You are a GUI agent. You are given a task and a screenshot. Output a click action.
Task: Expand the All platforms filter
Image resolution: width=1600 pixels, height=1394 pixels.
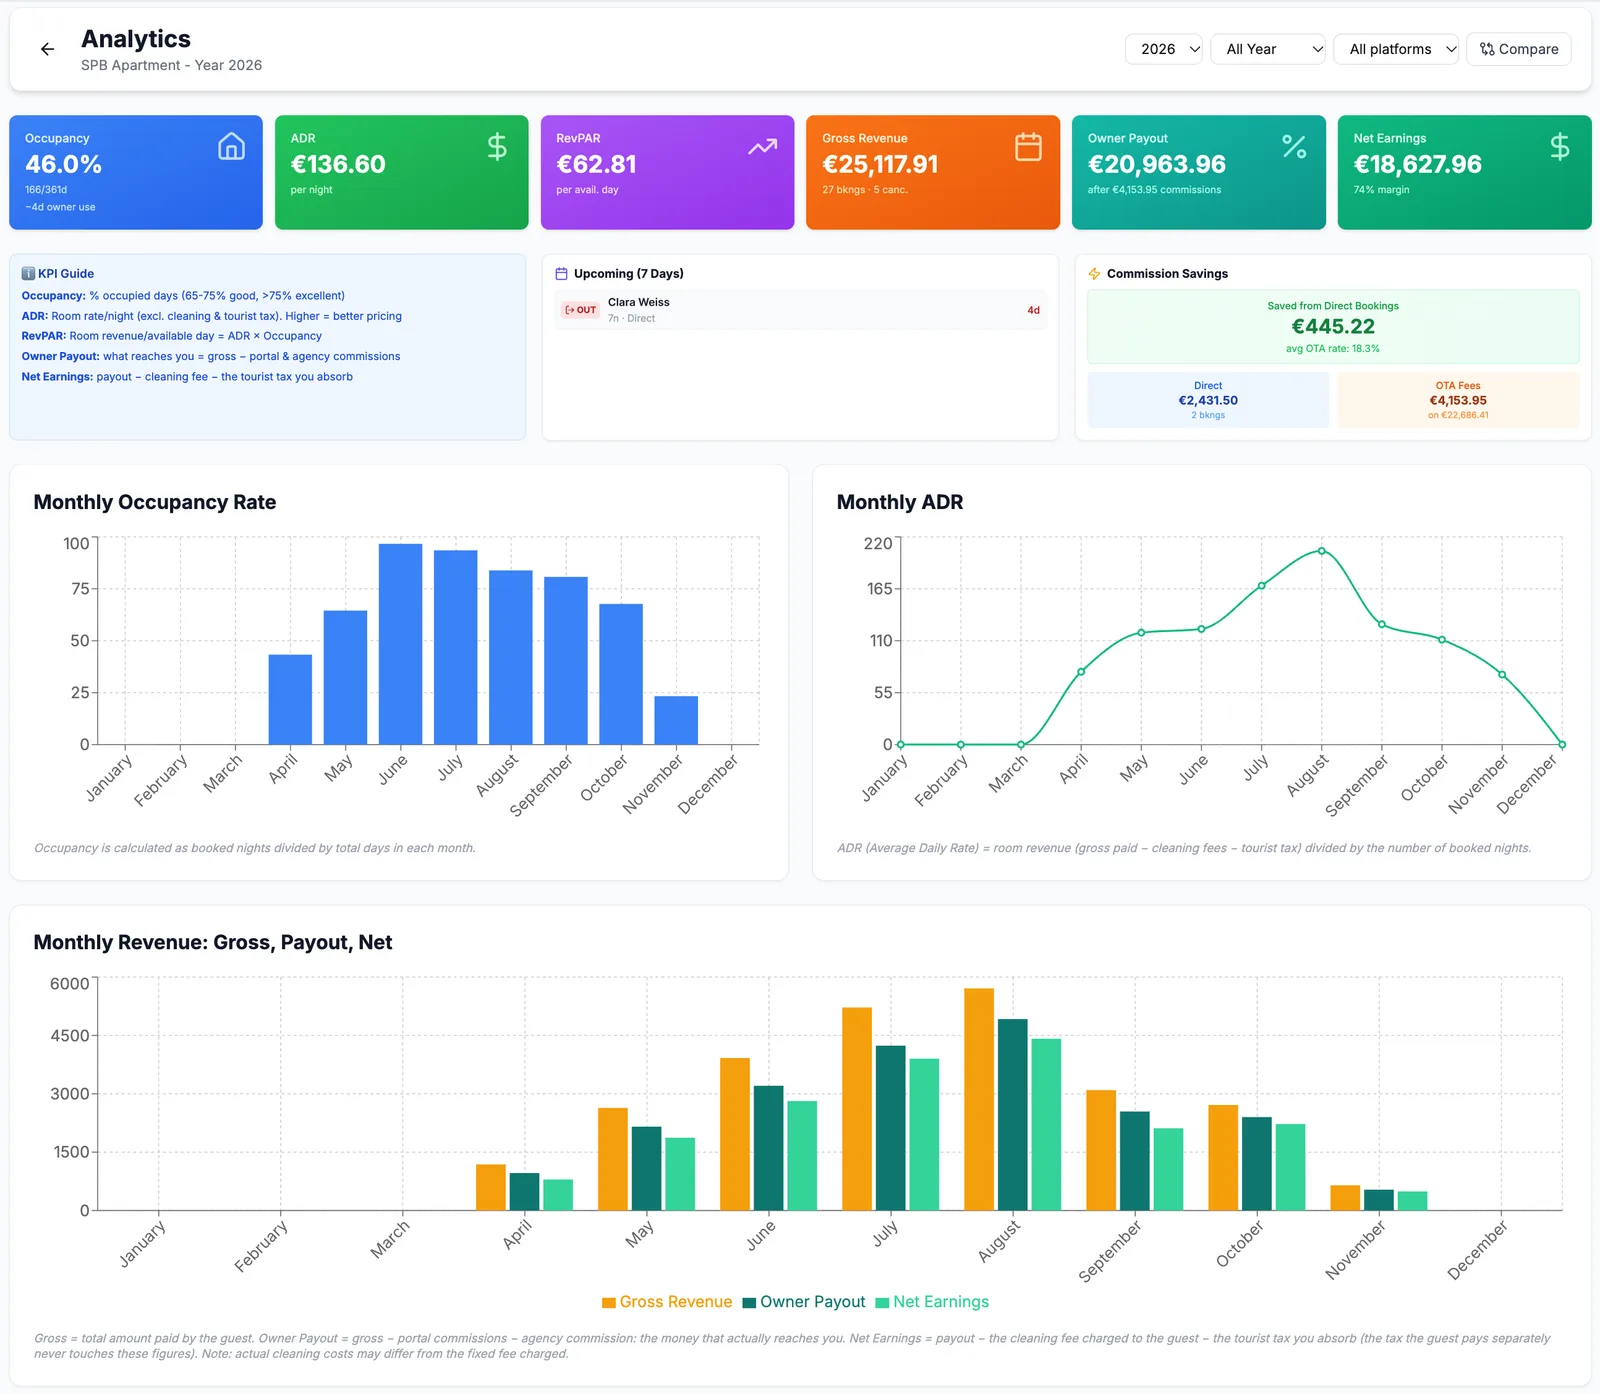tap(1396, 49)
